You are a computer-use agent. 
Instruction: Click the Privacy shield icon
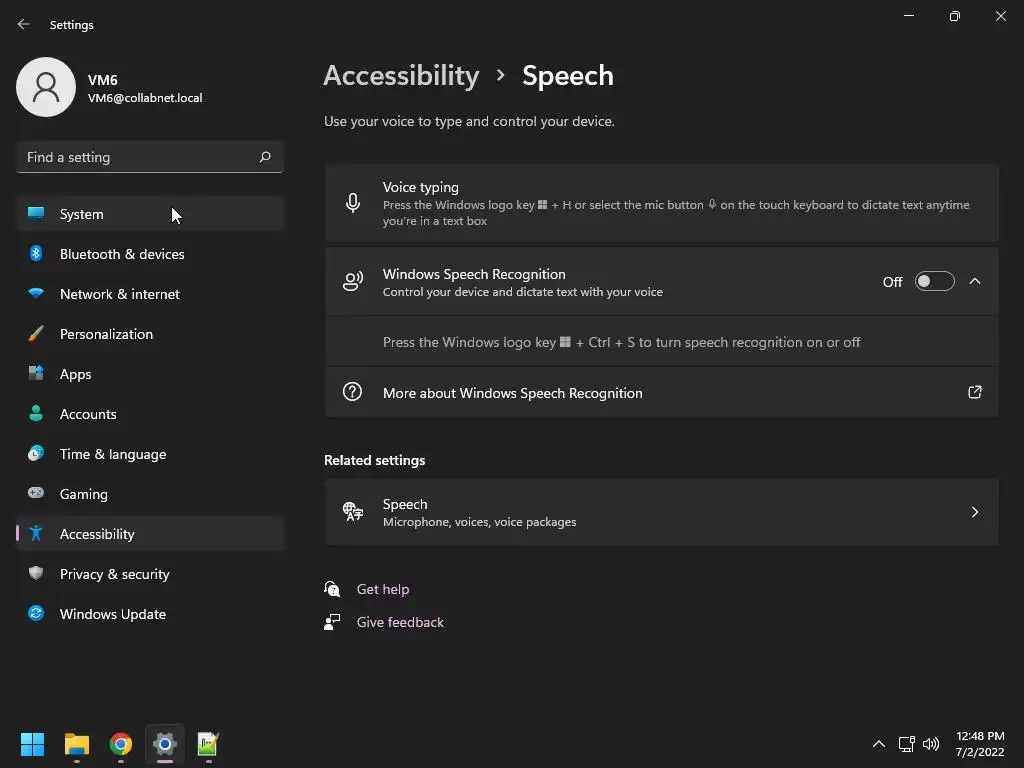click(x=36, y=573)
